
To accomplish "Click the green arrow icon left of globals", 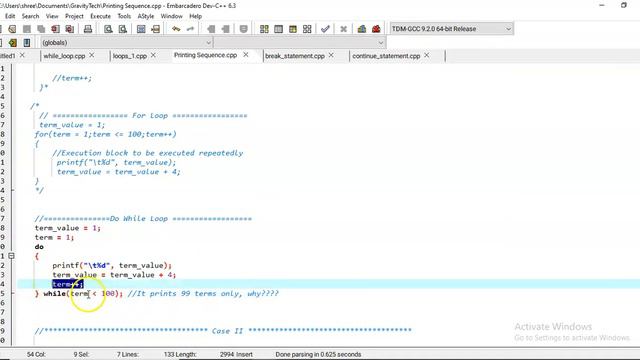I will pyautogui.click(x=13, y=42).
